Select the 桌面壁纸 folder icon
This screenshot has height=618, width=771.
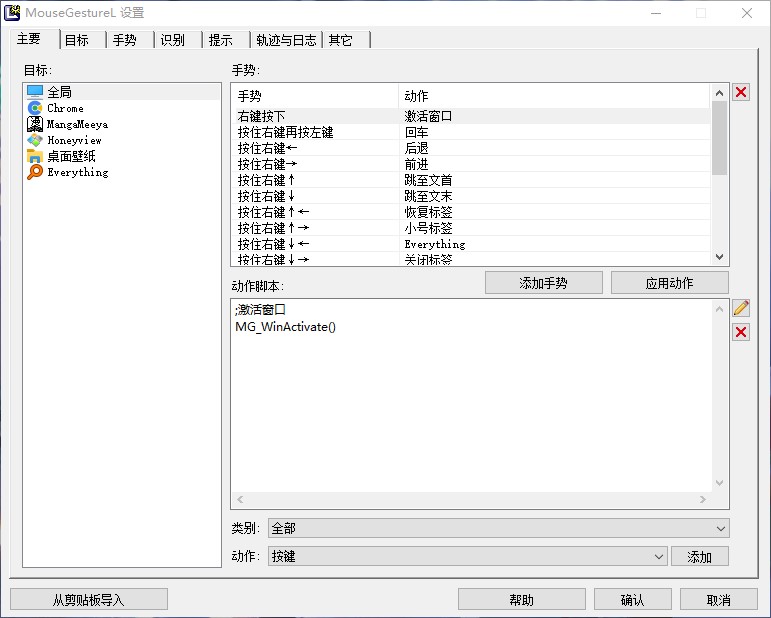35,156
